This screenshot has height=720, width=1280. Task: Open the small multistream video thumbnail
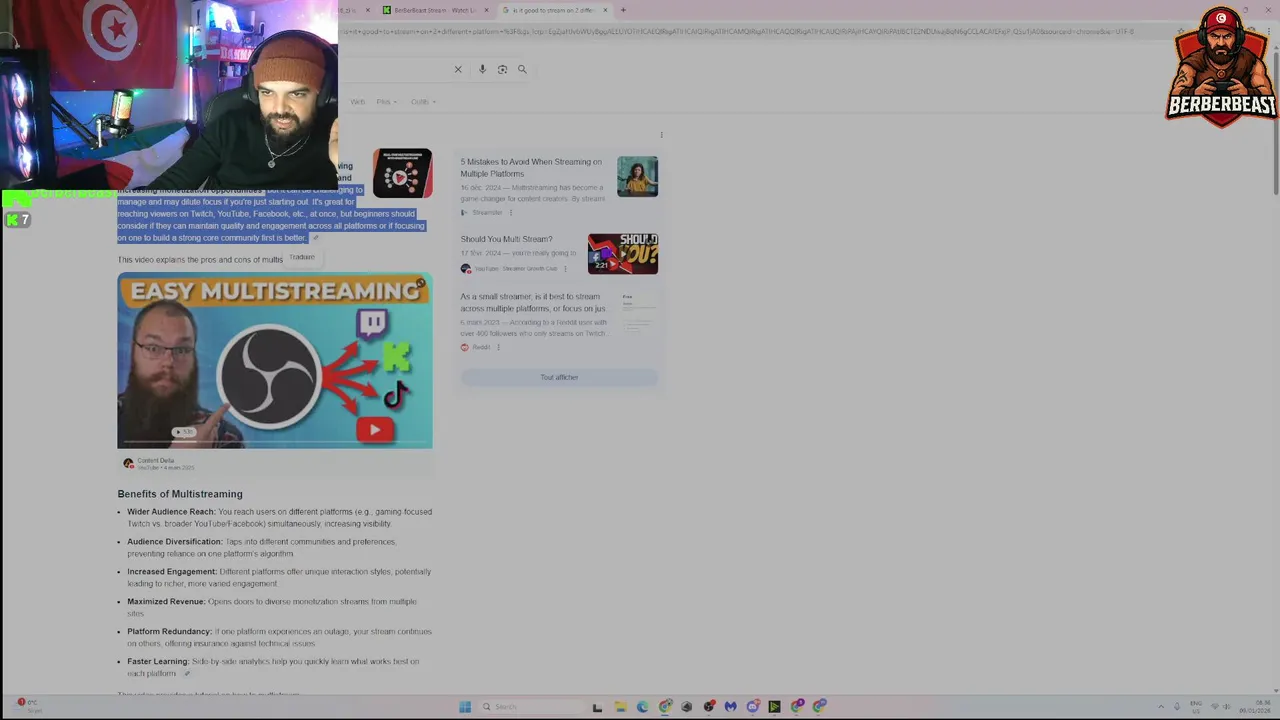(402, 174)
